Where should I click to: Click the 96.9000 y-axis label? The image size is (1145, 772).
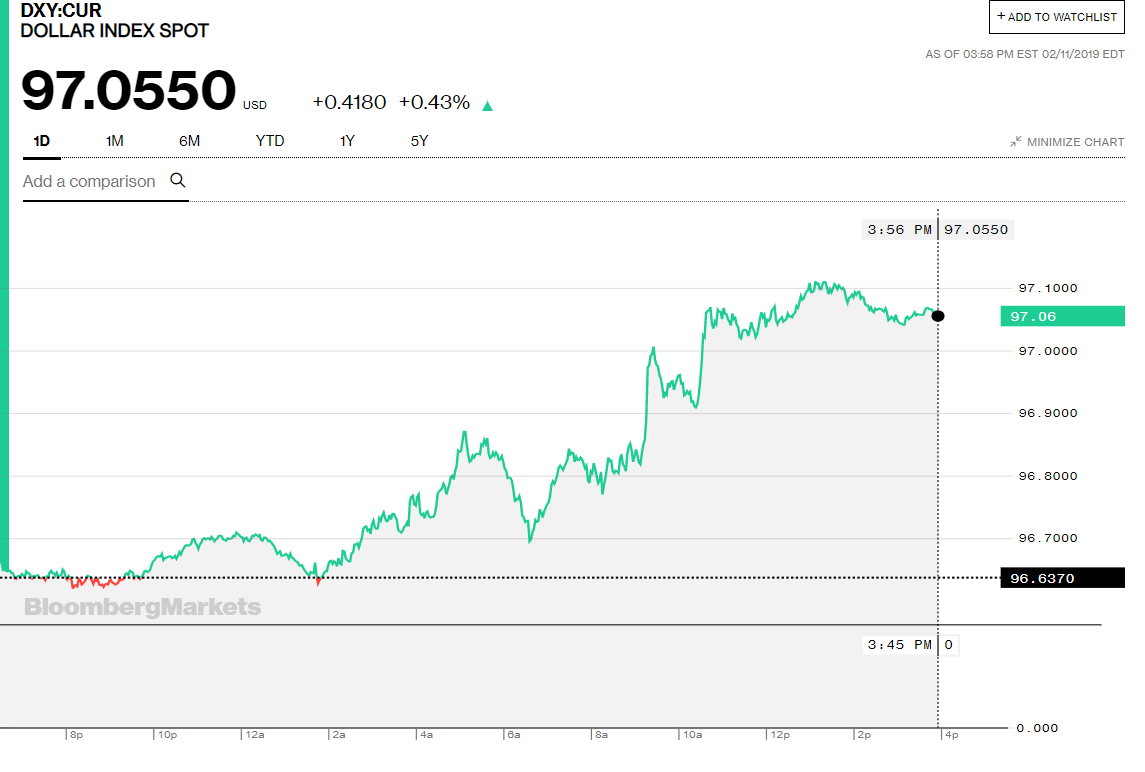[1048, 413]
